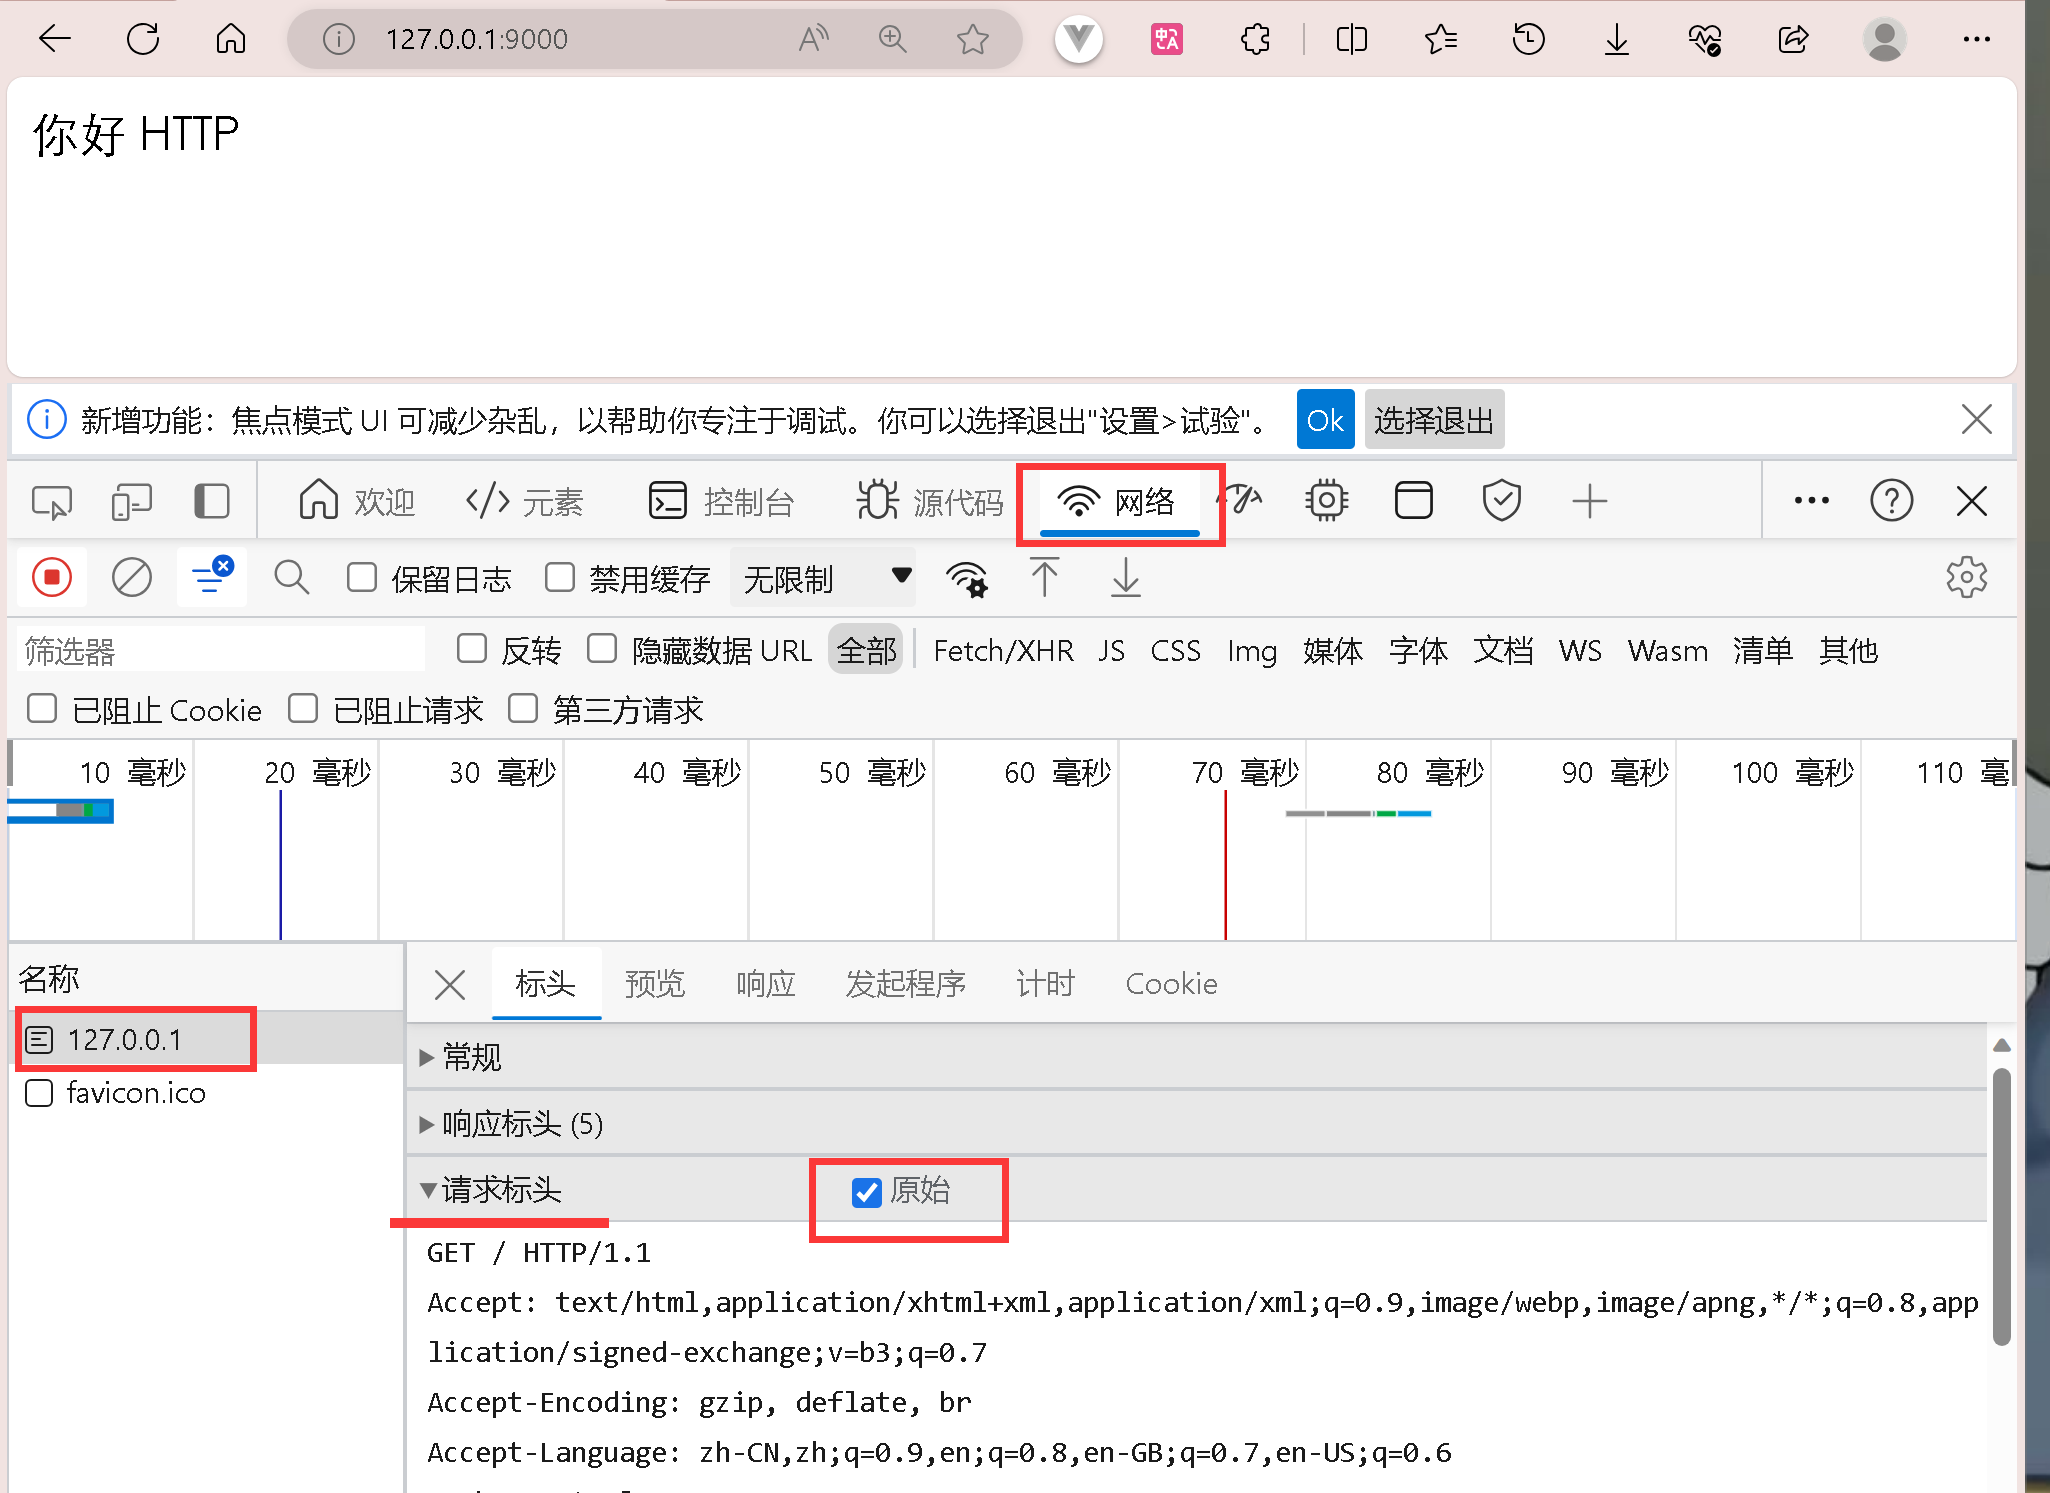This screenshot has height=1493, width=2050.
Task: Click the Ok button in info banner
Action: click(x=1325, y=419)
